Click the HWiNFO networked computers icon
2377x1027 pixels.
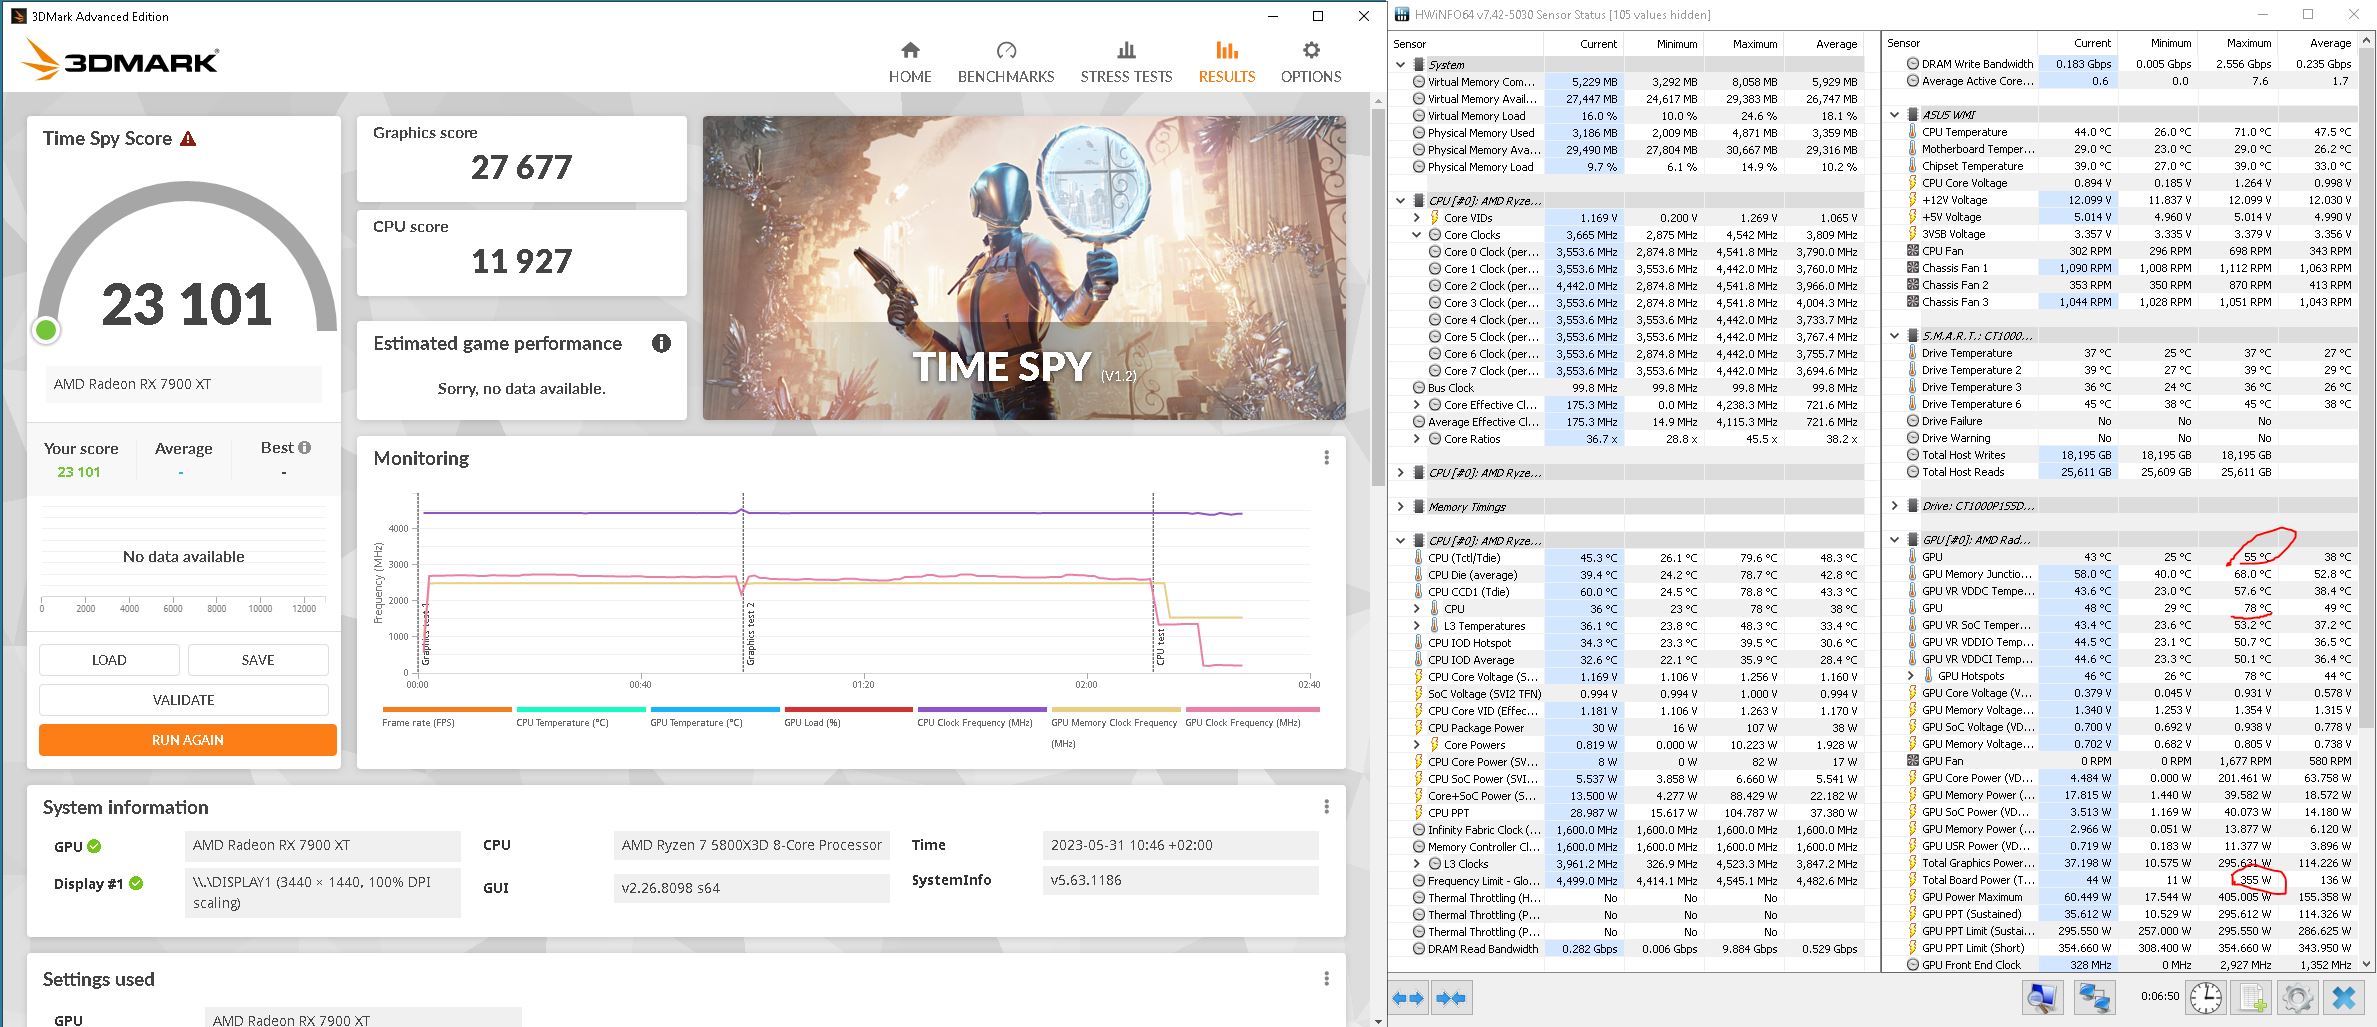2095,998
